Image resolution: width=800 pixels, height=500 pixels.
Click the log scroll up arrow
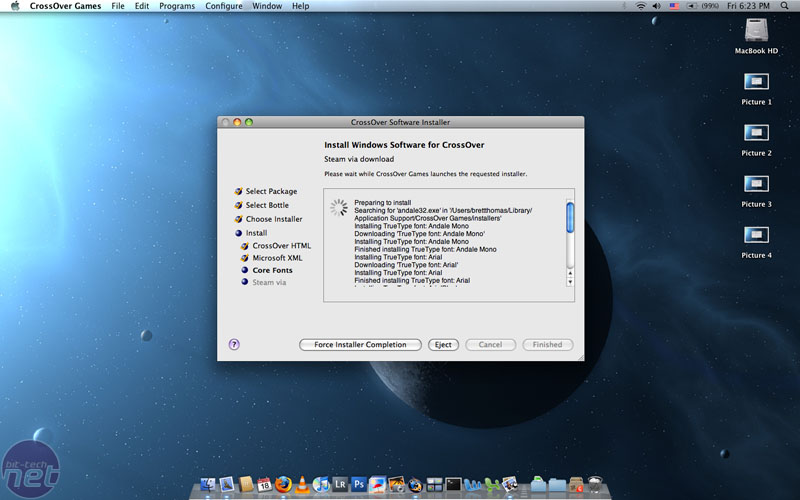570,273
